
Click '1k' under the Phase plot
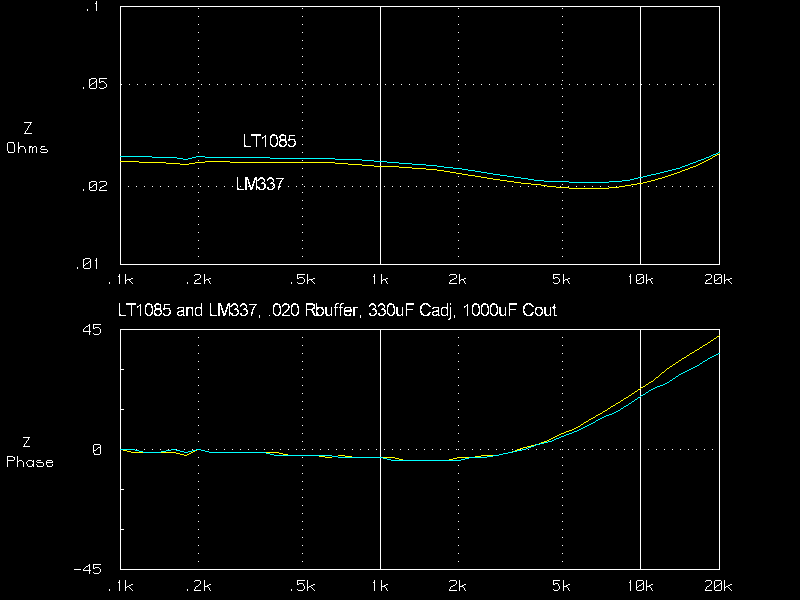click(380, 586)
